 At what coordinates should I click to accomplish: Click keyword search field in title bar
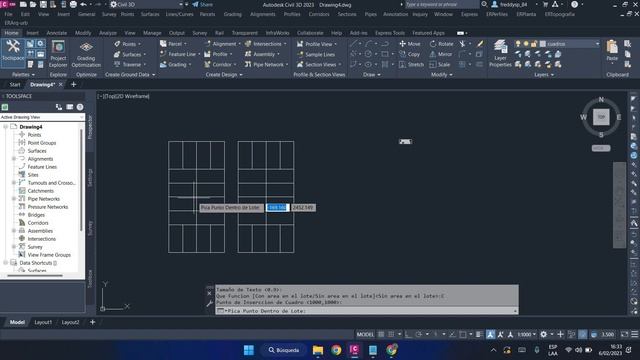442,4
